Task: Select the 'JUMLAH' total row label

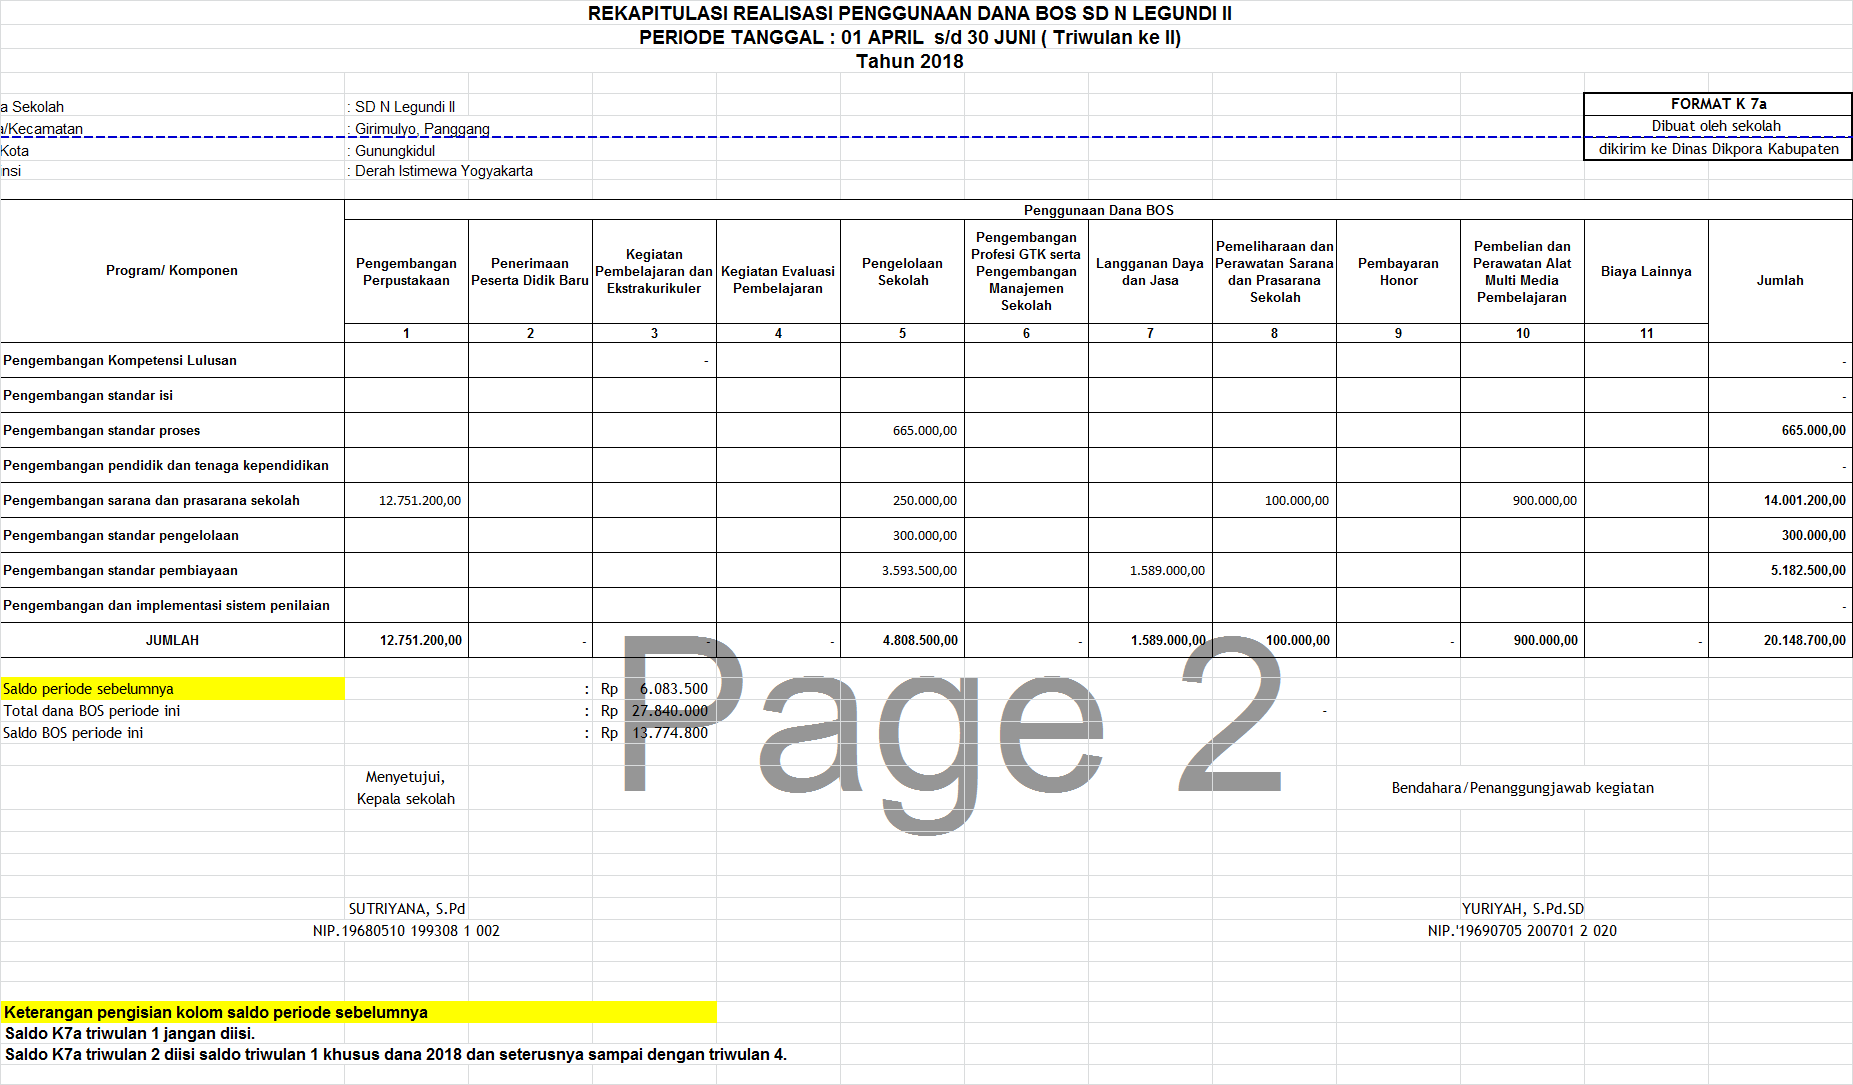Action: pos(172,640)
